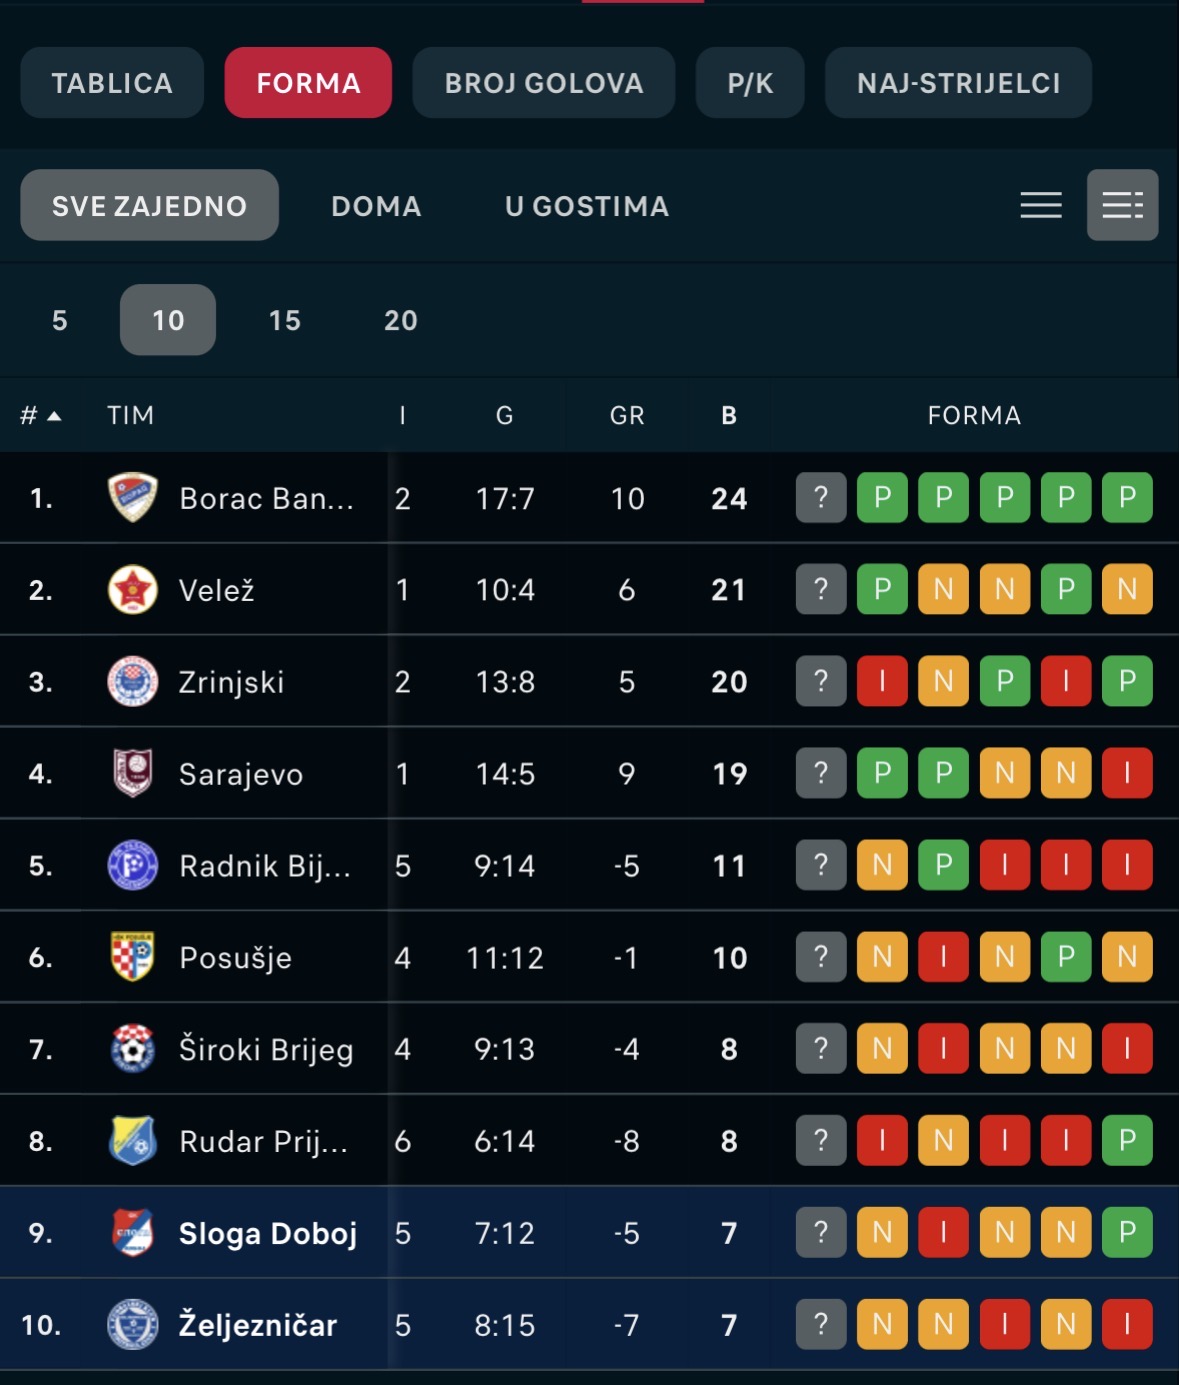Image resolution: width=1179 pixels, height=1385 pixels.
Task: Click the Velež red star crest
Action: tap(133, 590)
